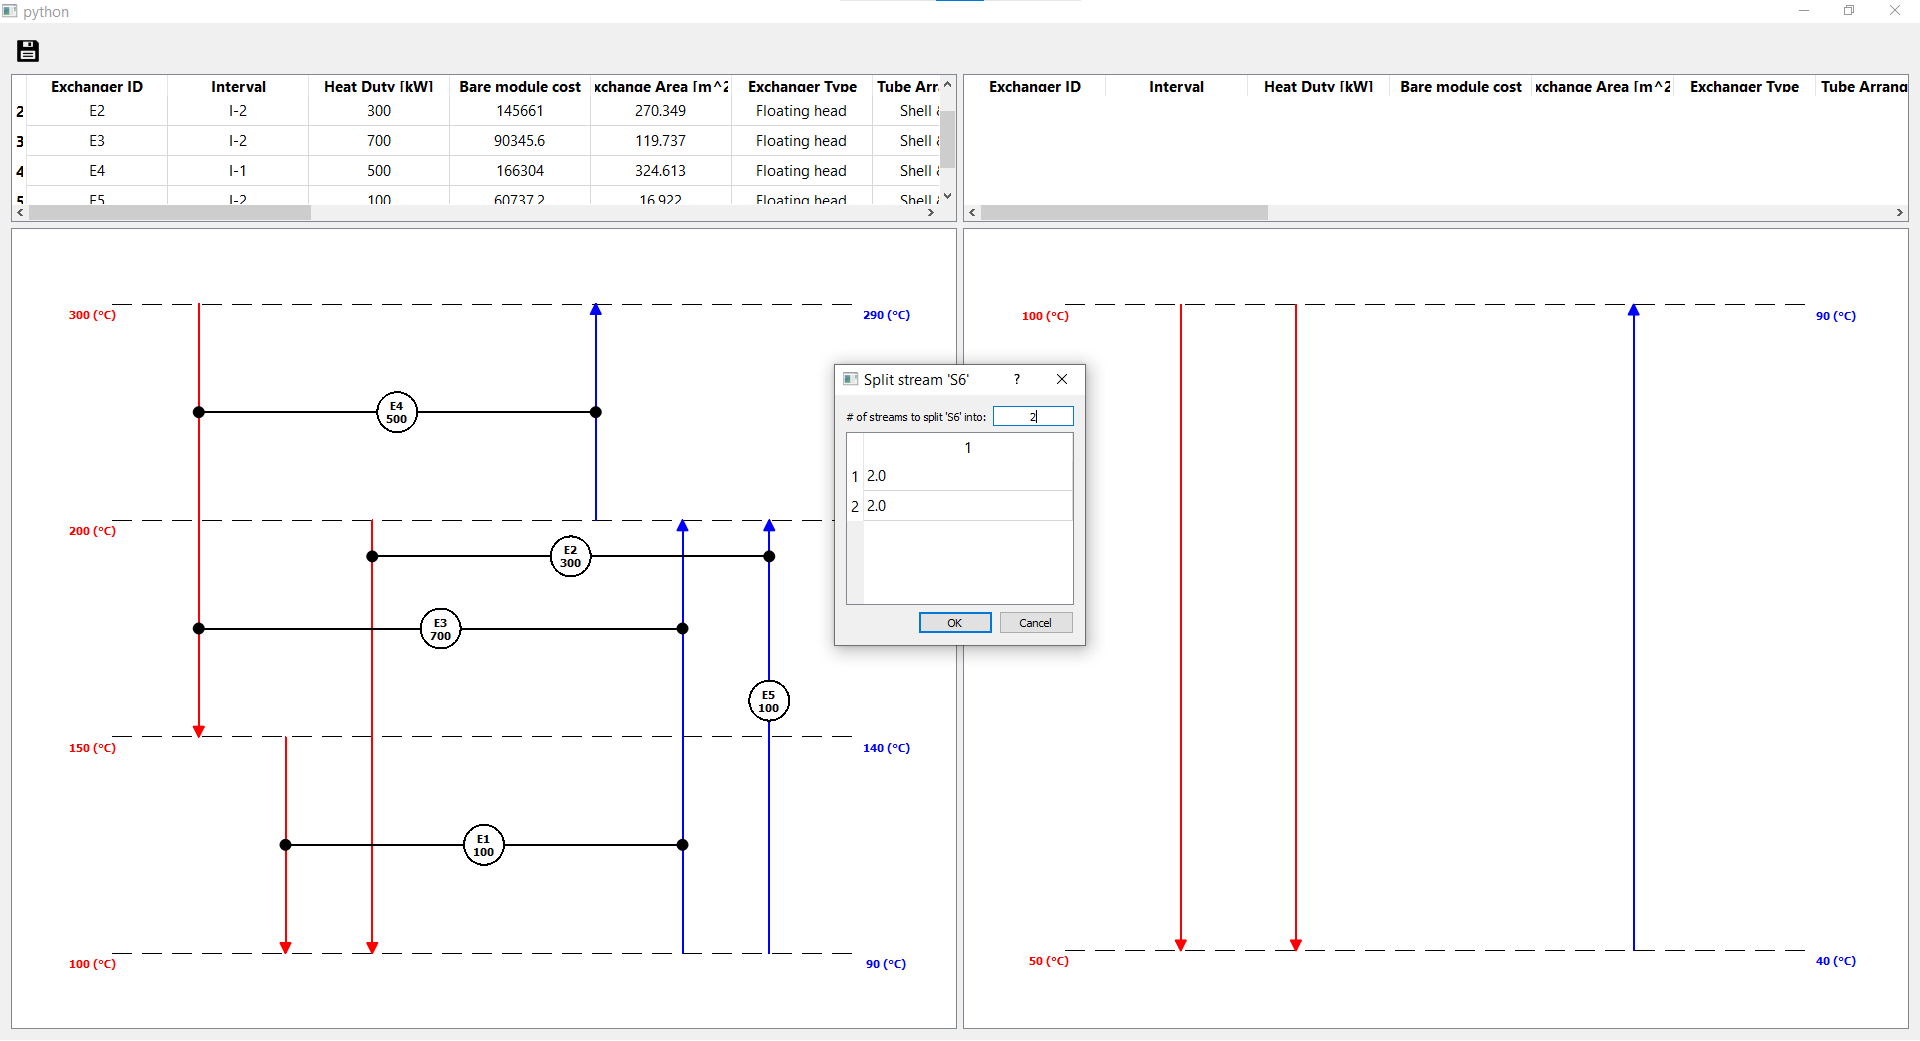Viewport: 1920px width, 1041px height.
Task: Click the Exchanger Type header in the left table
Action: [x=802, y=87]
